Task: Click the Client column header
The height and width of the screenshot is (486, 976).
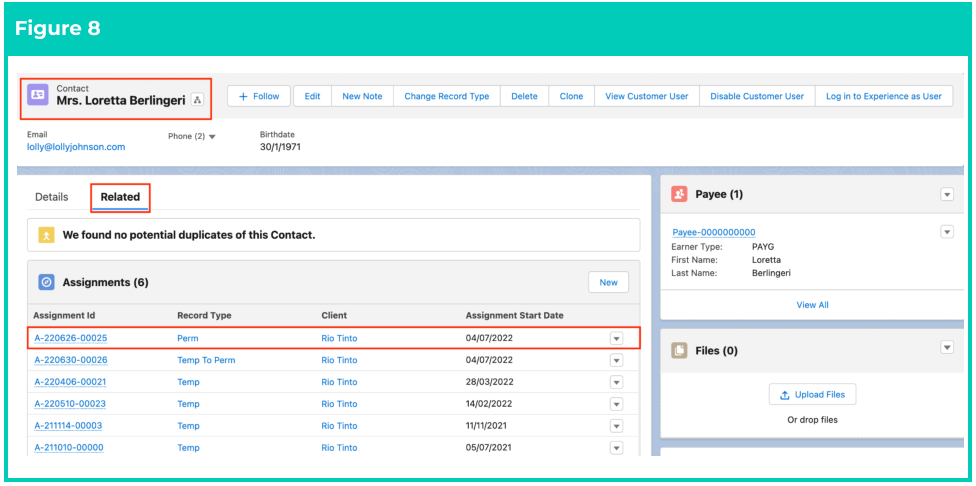Action: click(x=334, y=315)
